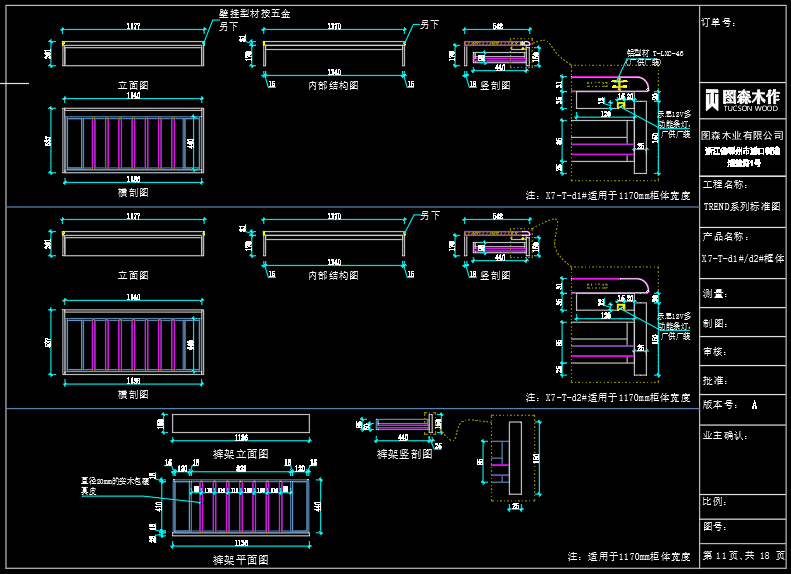
Task: Select the 订单号 field in title block
Action: pyautogui.click(x=718, y=21)
